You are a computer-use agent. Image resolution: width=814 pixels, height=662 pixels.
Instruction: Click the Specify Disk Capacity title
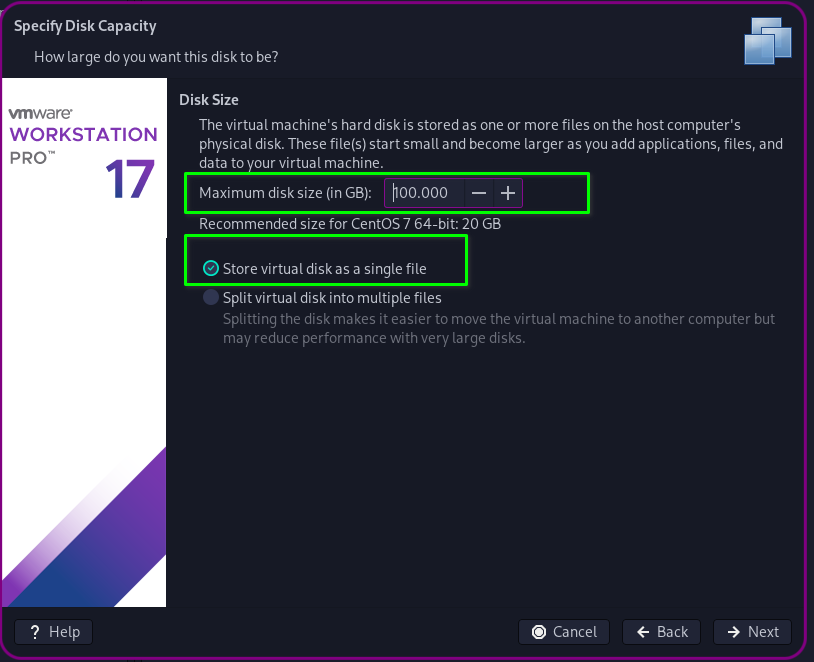pyautogui.click(x=85, y=26)
